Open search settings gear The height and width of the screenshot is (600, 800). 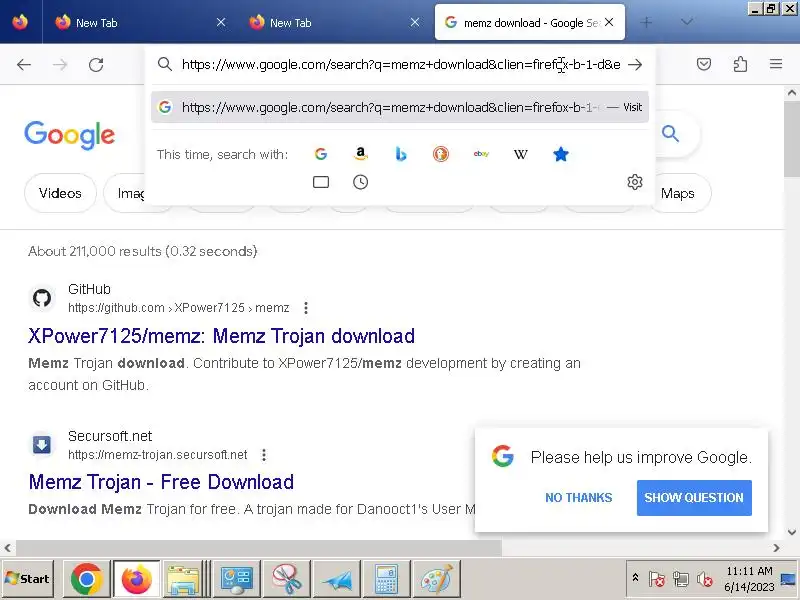click(635, 182)
